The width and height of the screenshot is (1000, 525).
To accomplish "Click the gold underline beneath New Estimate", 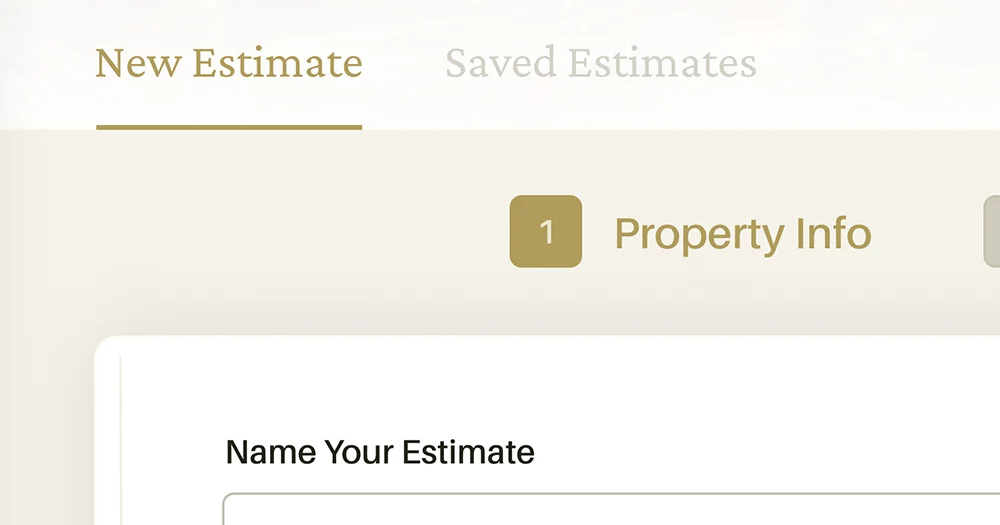I will 229,127.
